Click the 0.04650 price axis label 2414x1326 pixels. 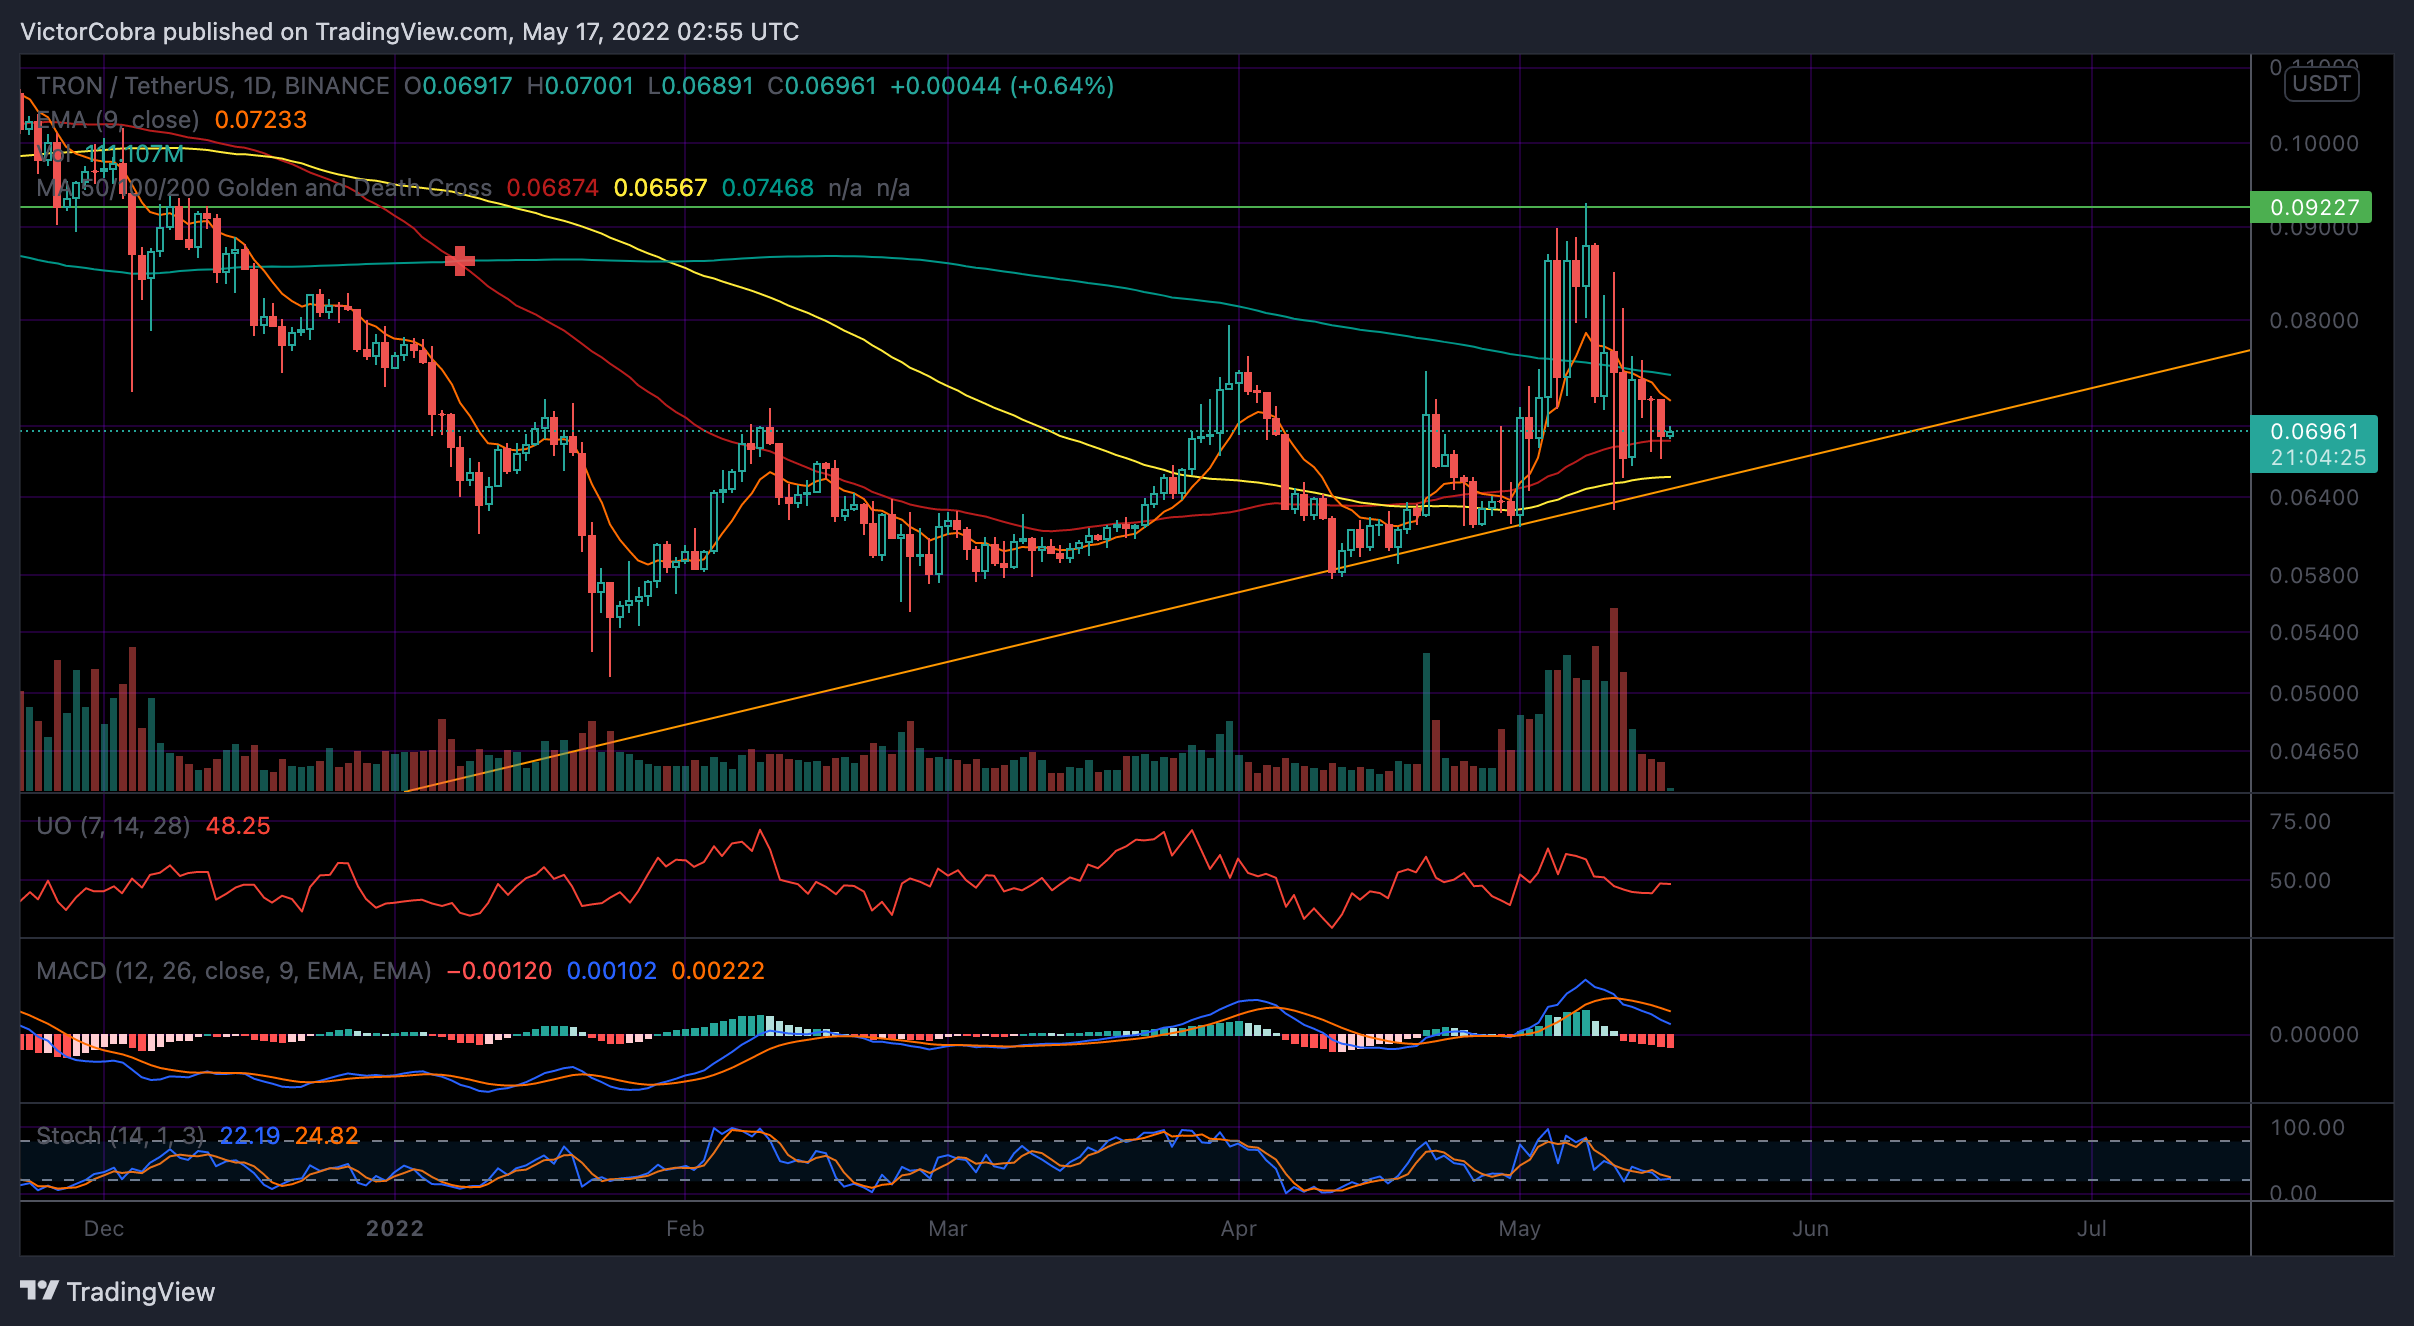click(x=2314, y=752)
